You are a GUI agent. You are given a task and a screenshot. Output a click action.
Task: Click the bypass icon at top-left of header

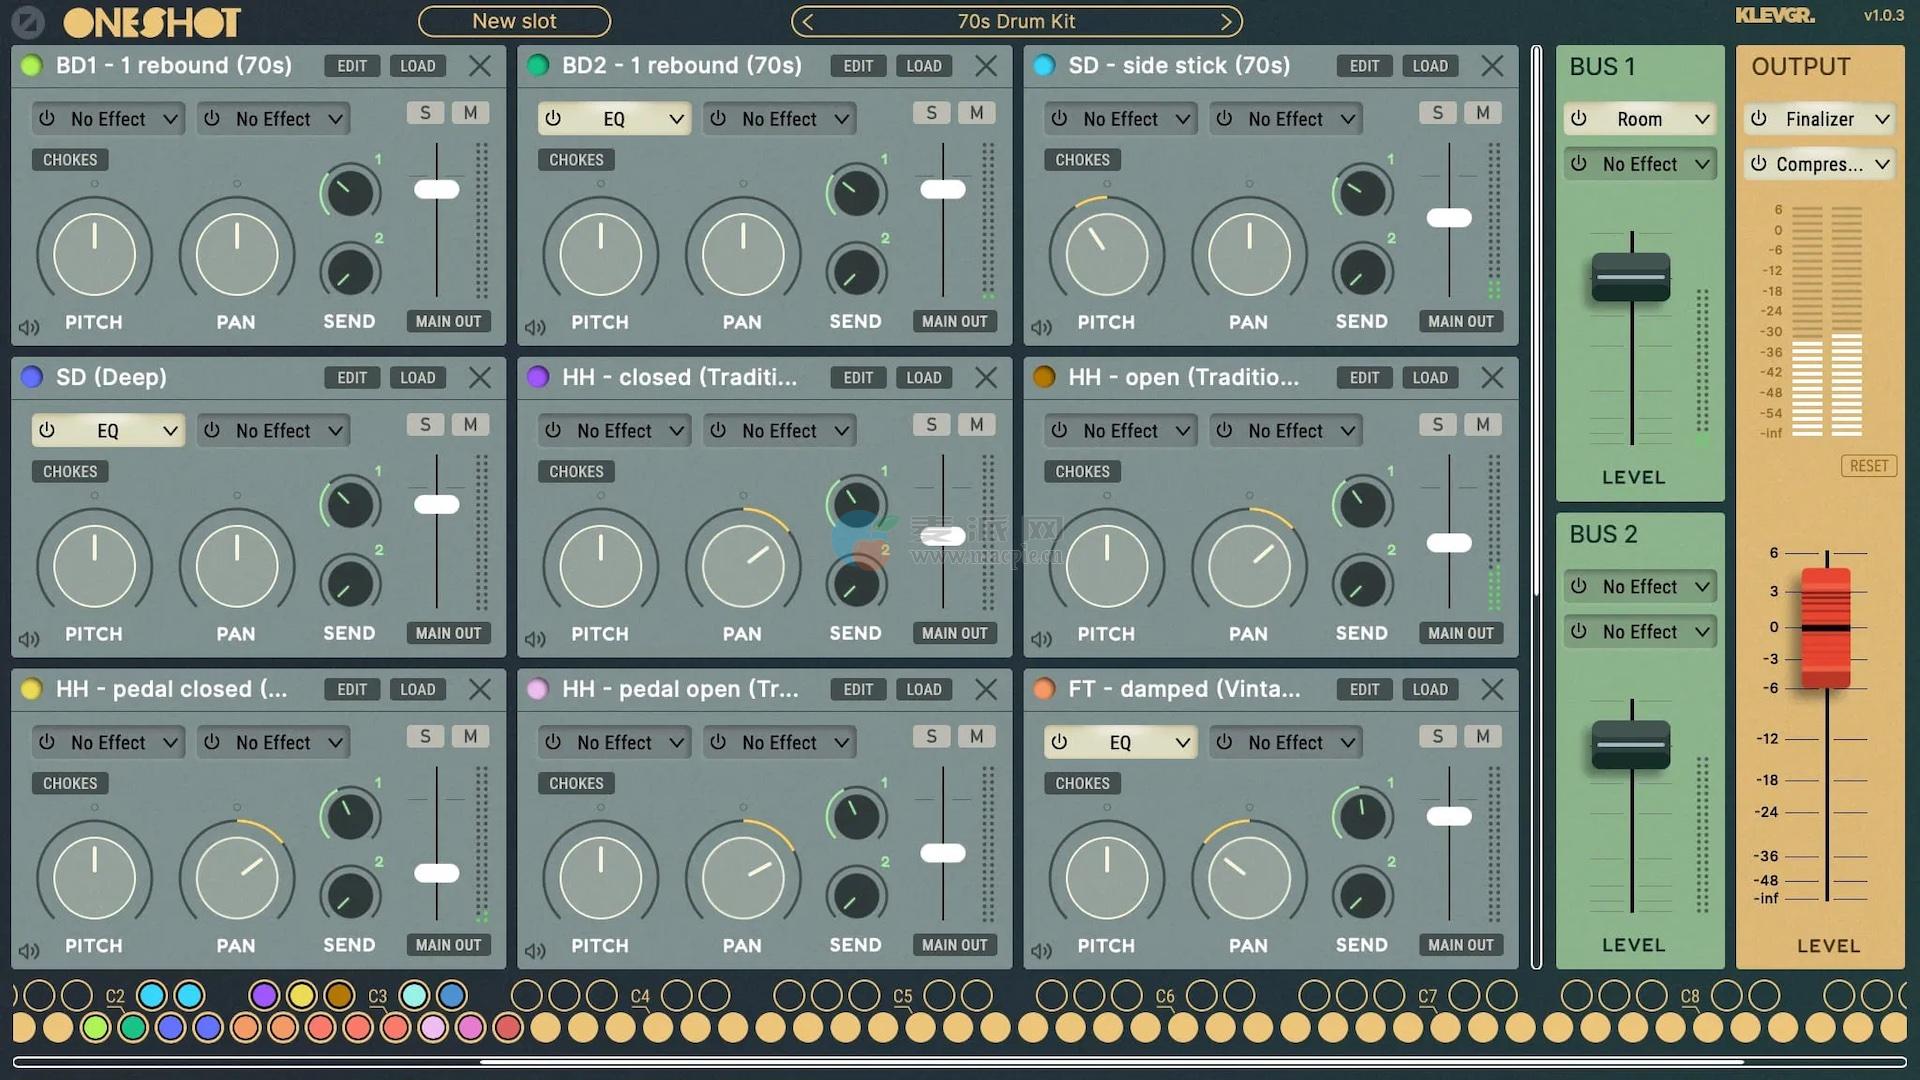coord(28,21)
